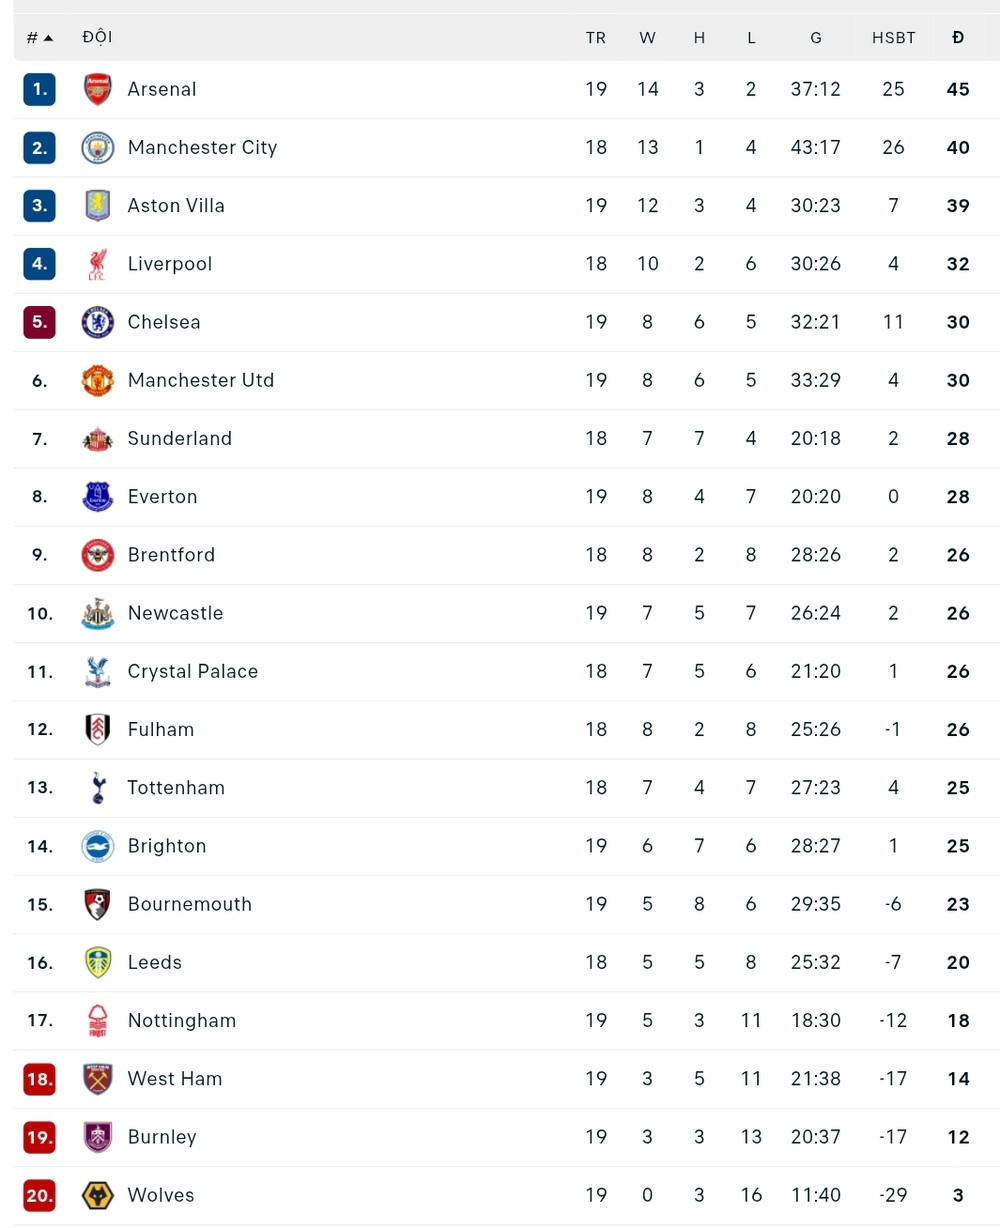
Task: Click the Wolves club logo
Action: [x=97, y=1195]
